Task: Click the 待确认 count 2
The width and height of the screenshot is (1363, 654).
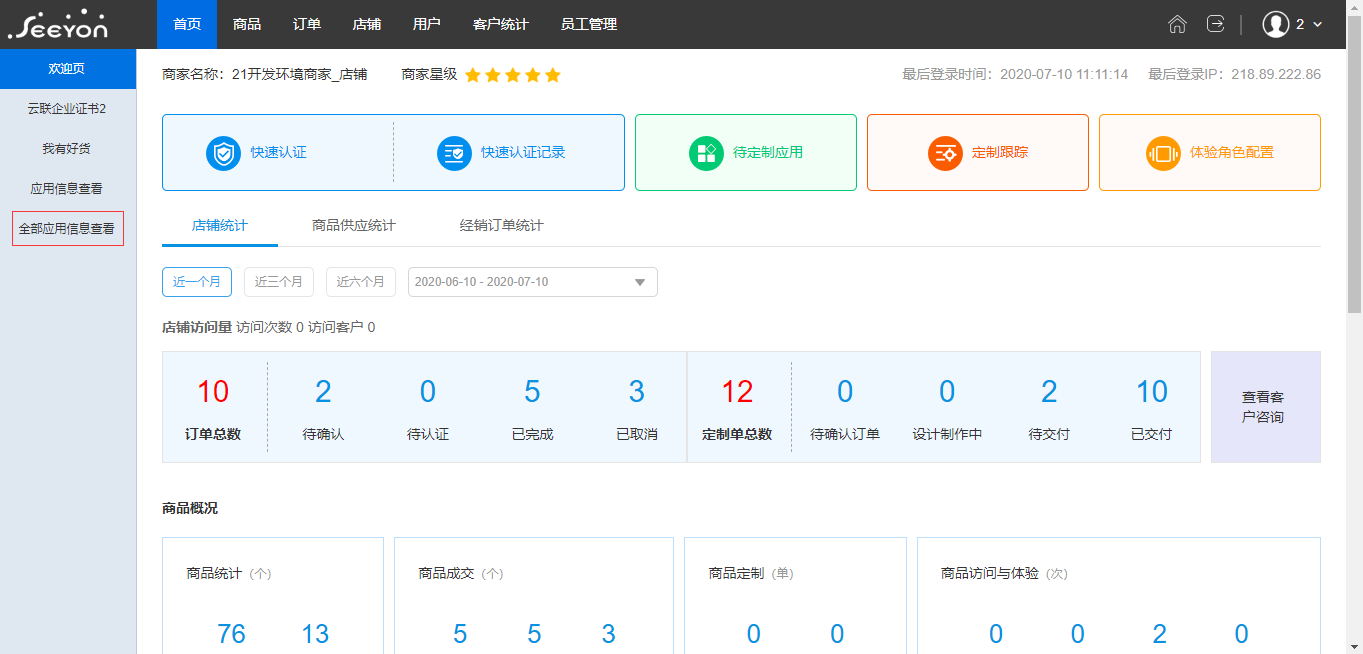Action: tap(323, 392)
